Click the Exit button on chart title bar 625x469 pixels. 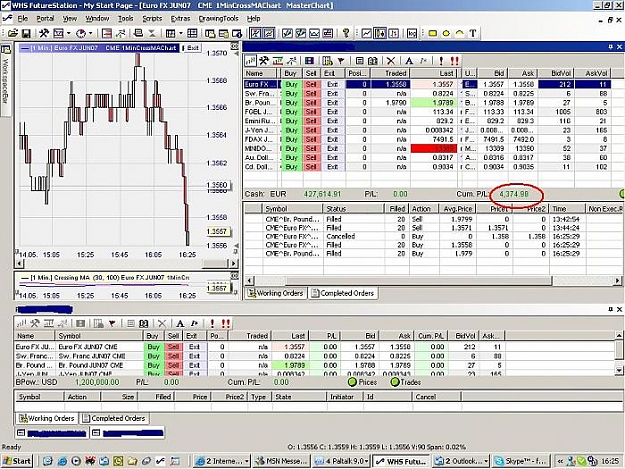193,48
